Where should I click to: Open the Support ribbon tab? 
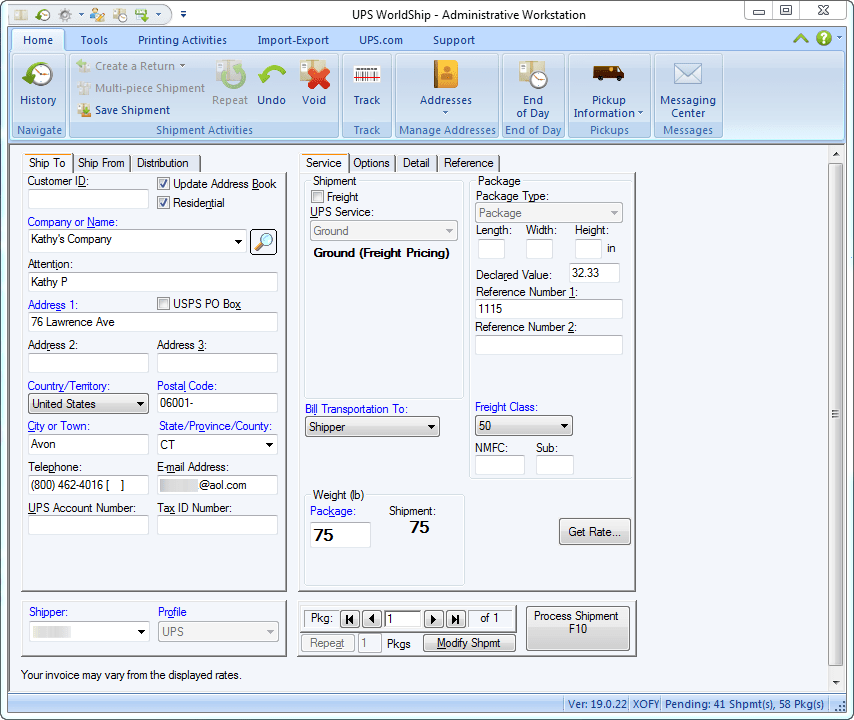coord(454,40)
